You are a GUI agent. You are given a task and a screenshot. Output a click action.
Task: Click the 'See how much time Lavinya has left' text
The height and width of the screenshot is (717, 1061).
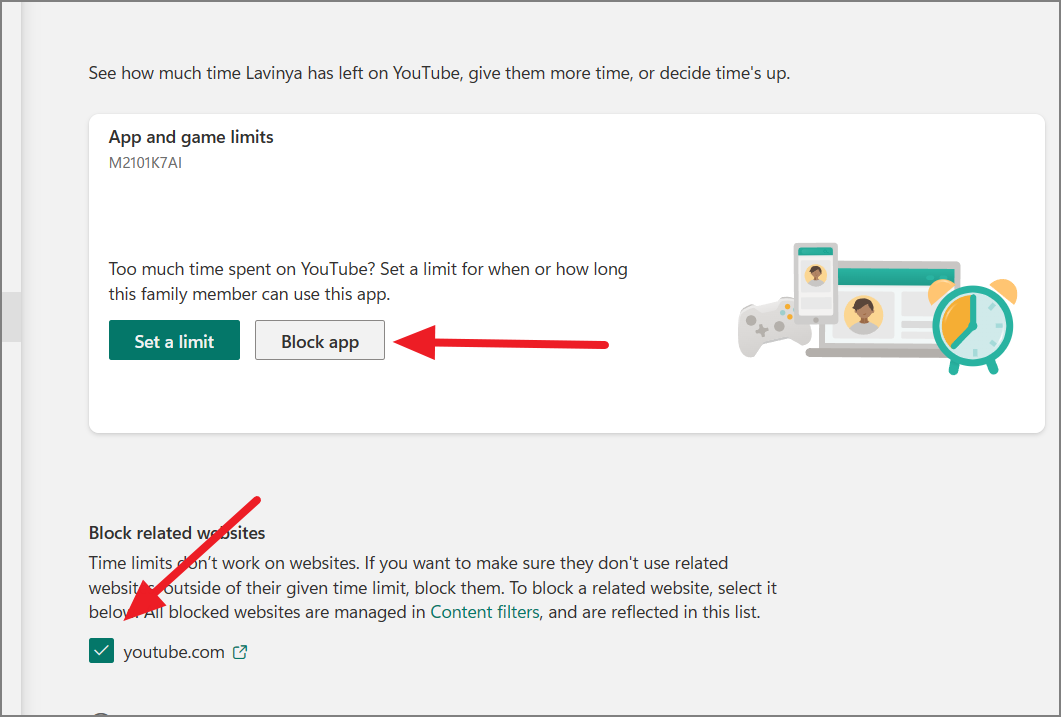click(x=439, y=73)
